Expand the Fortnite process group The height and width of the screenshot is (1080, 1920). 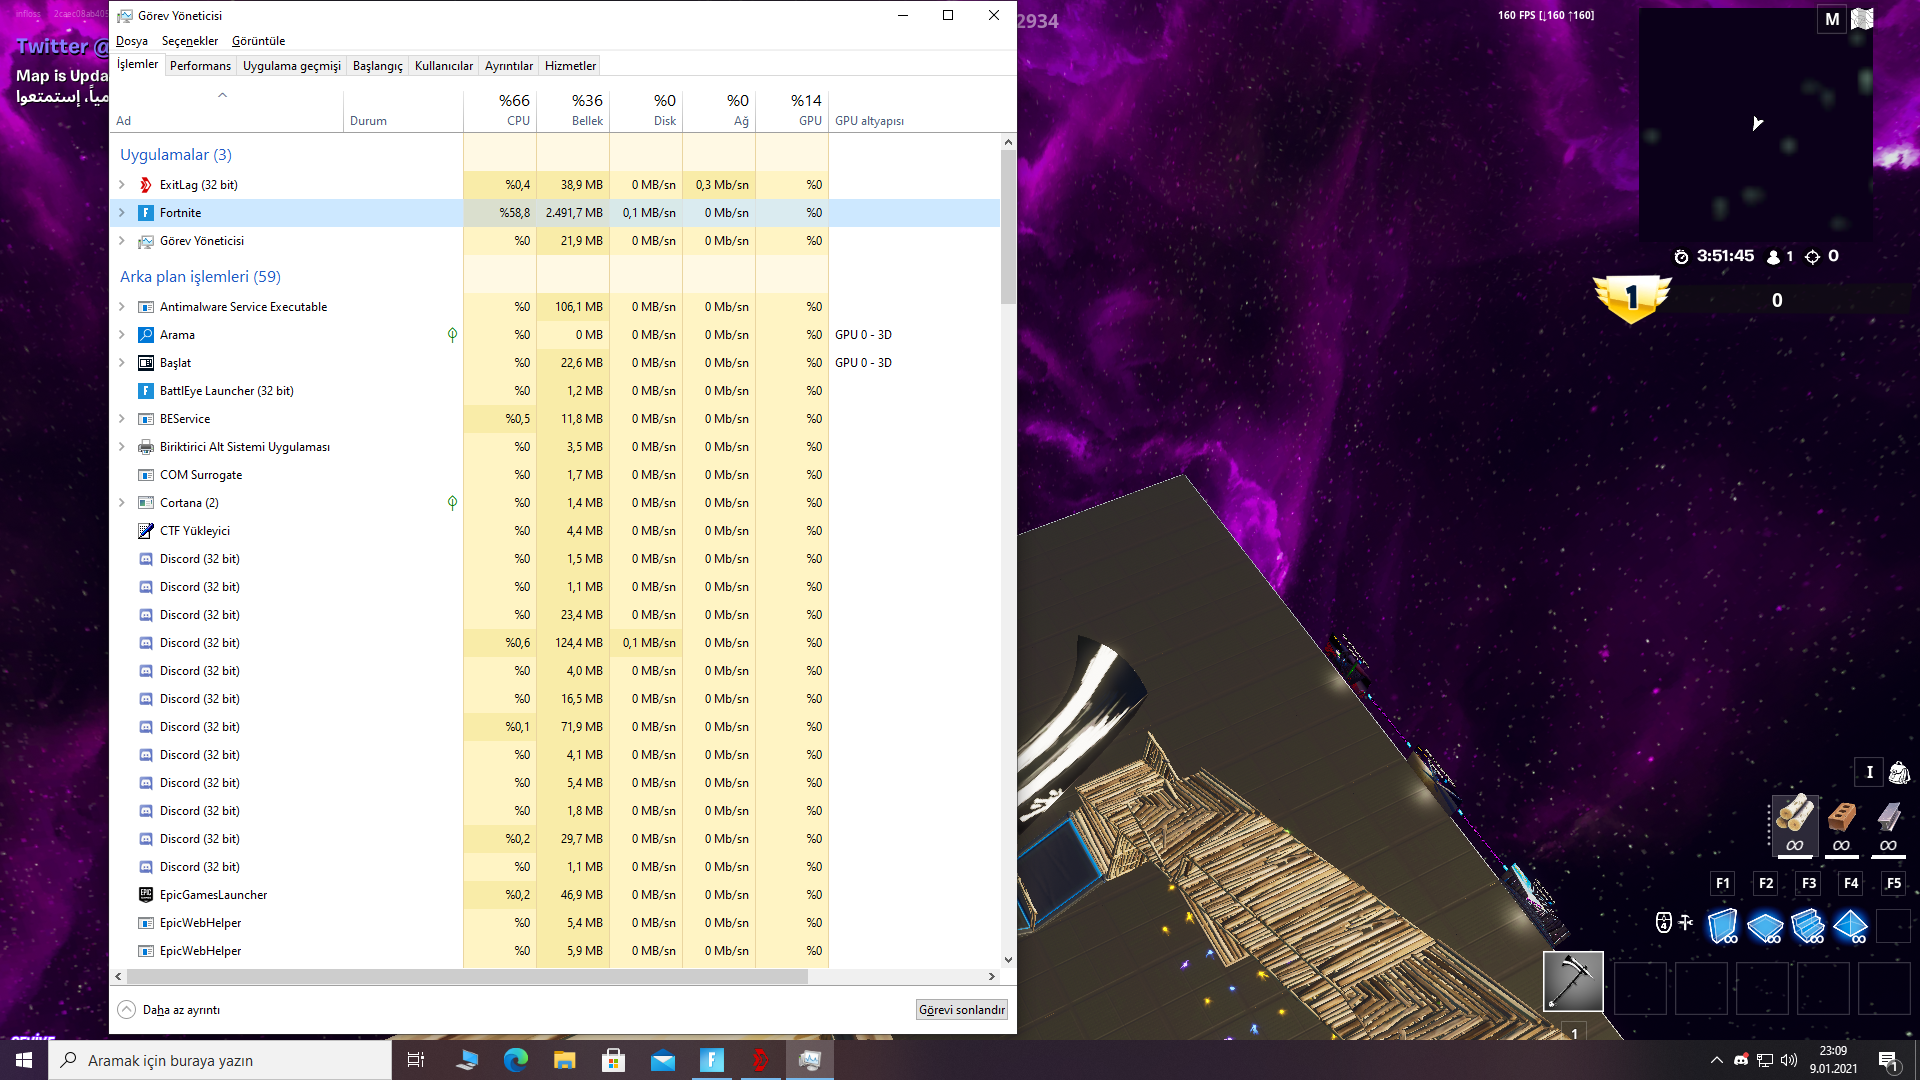click(122, 213)
